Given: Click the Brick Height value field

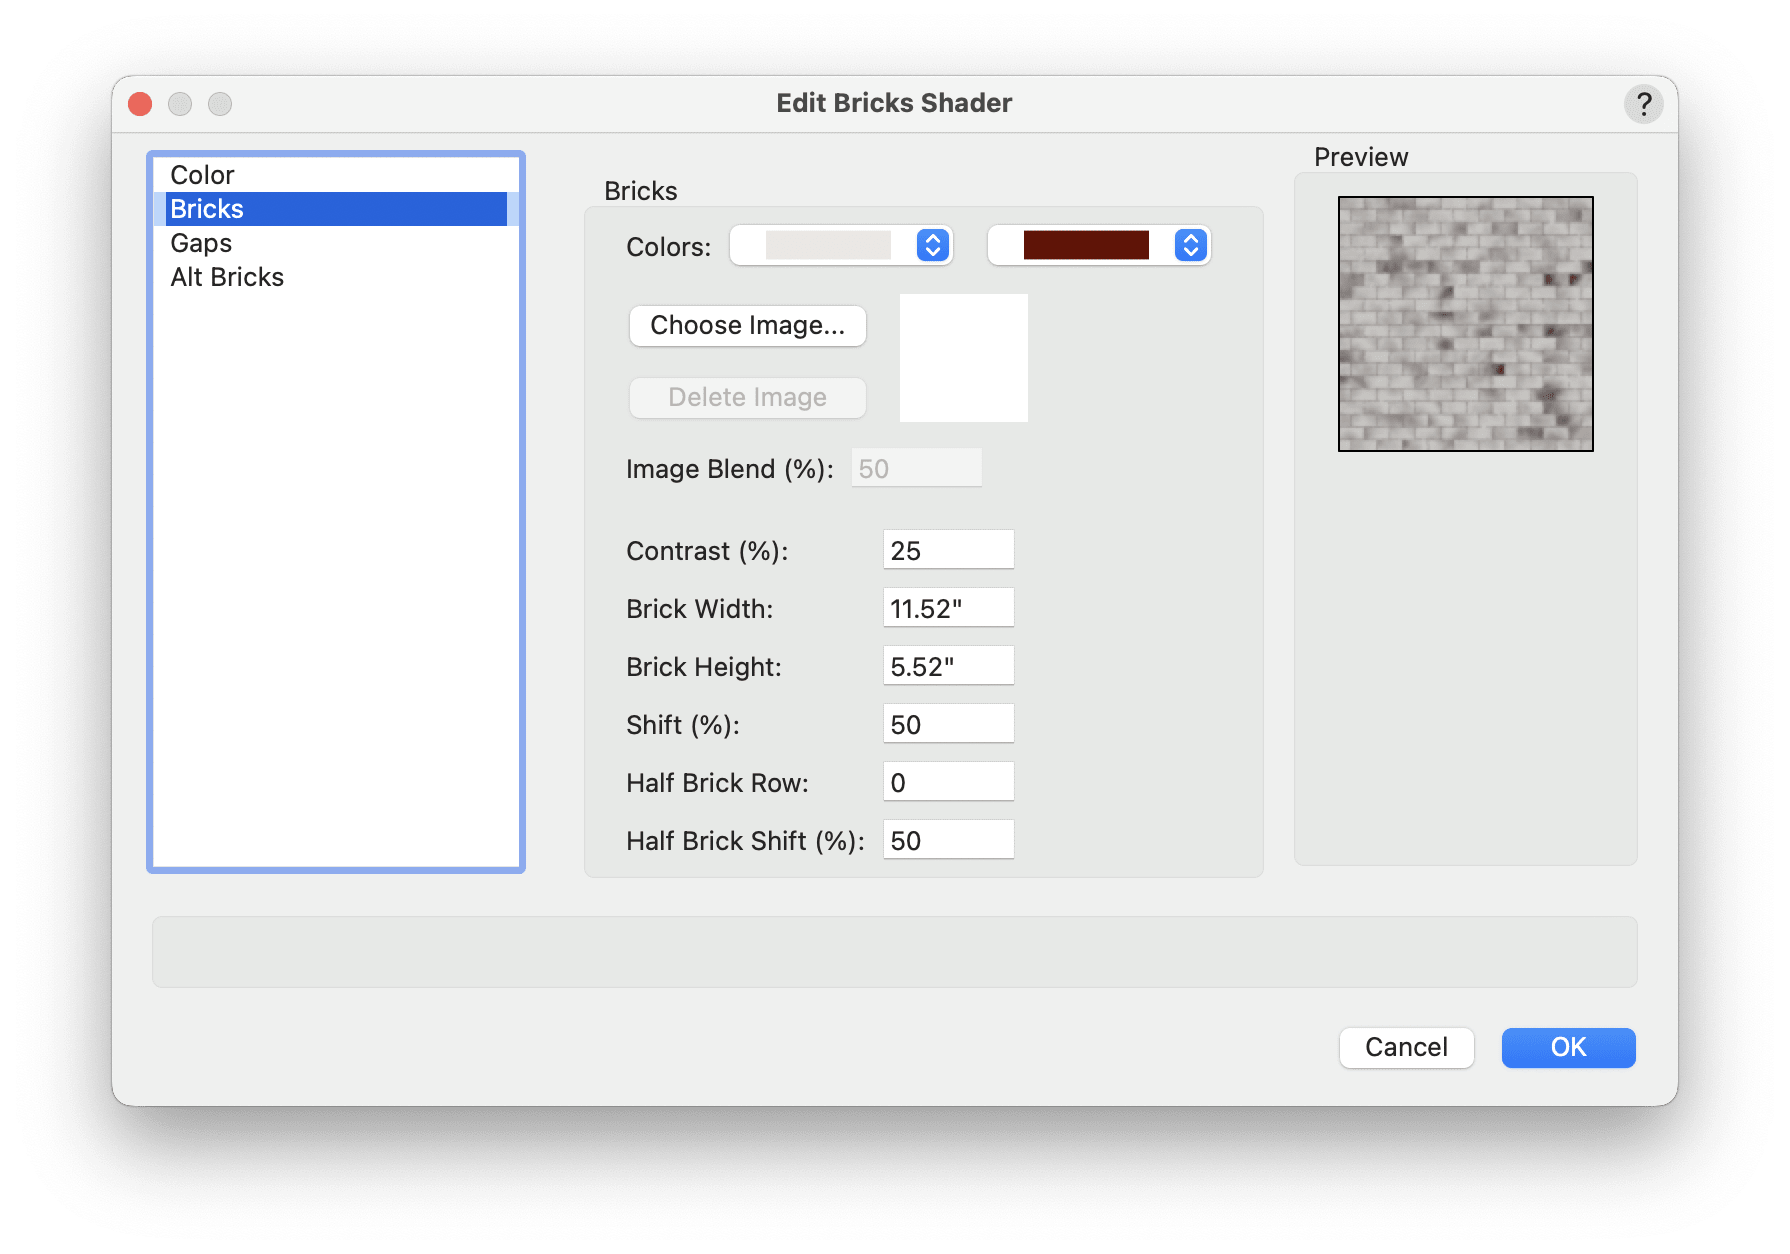Looking at the screenshot, I should coord(947,664).
